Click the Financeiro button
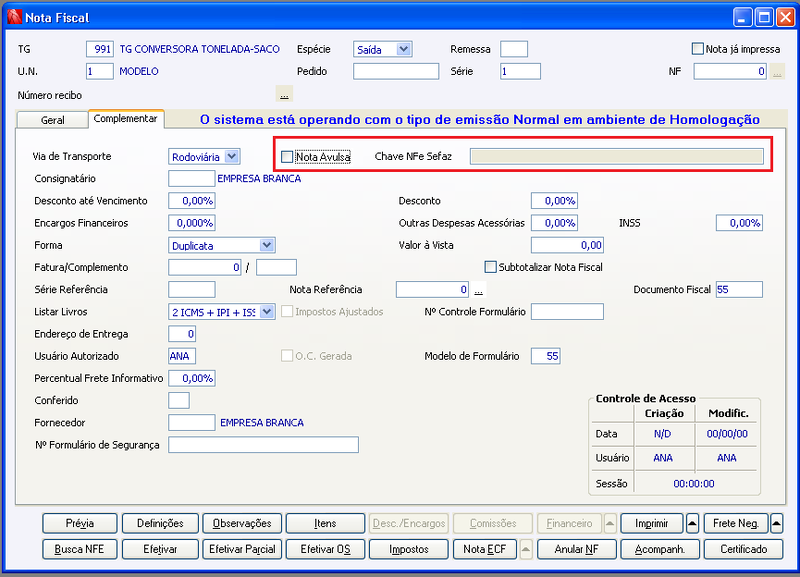 (x=569, y=523)
